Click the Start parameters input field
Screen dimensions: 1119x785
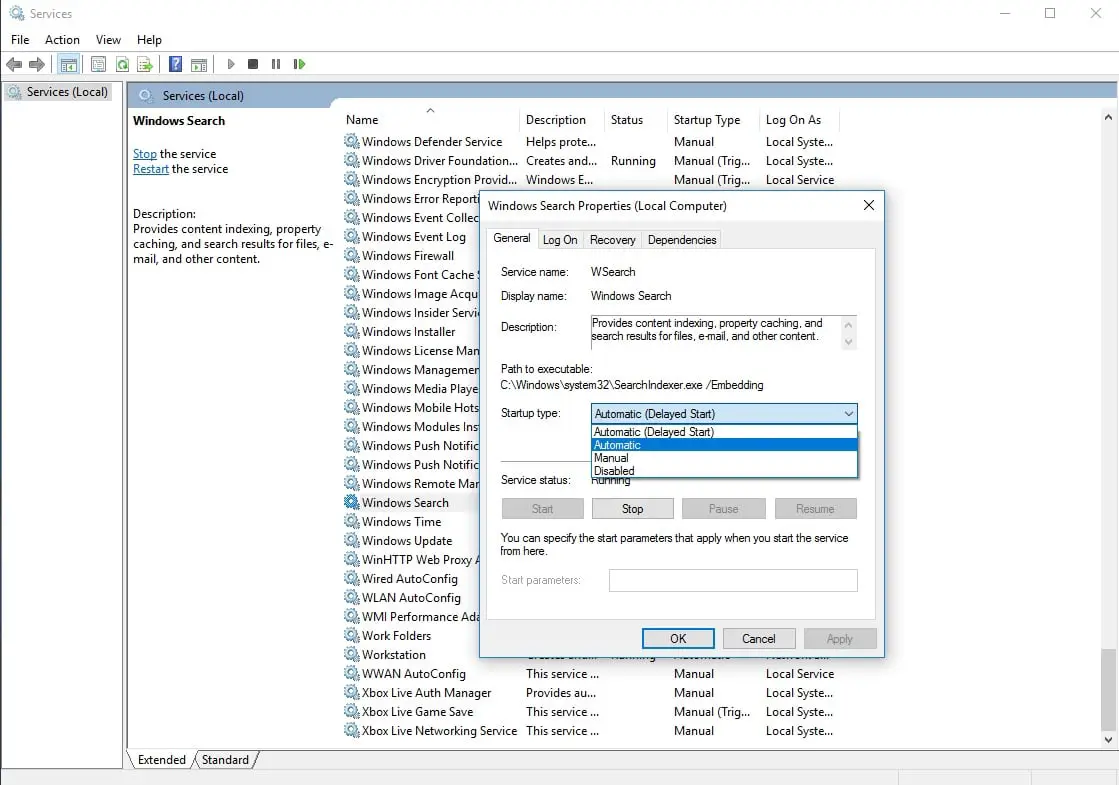[733, 580]
